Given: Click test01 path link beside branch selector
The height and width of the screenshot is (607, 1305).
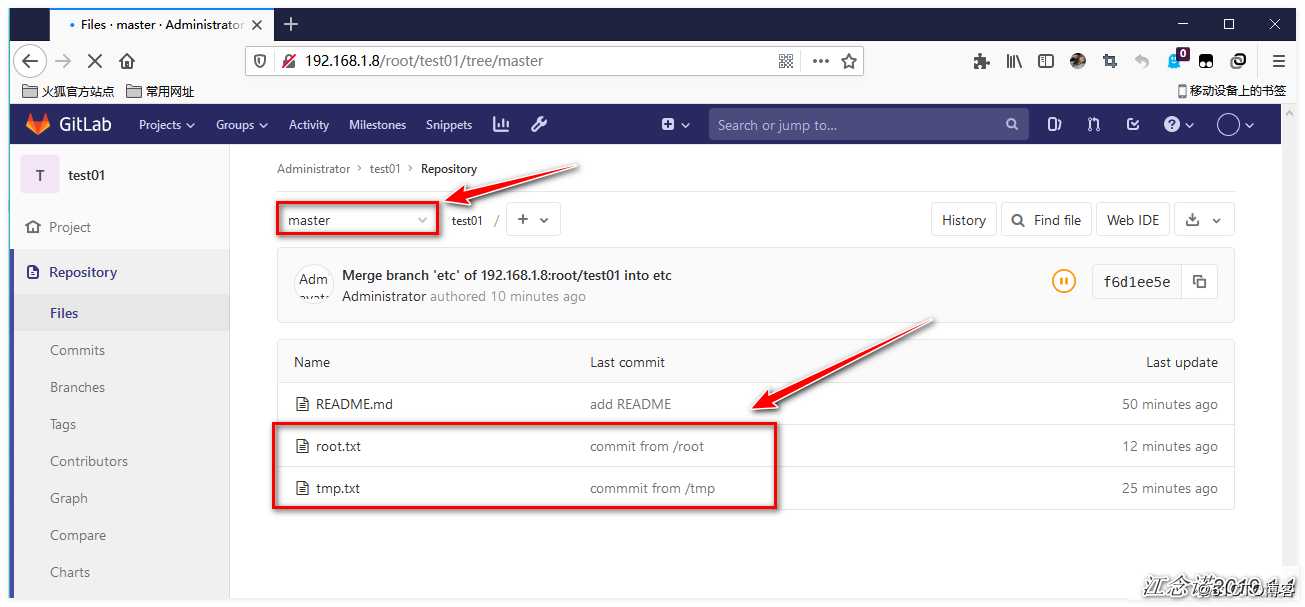Looking at the screenshot, I should pos(467,221).
